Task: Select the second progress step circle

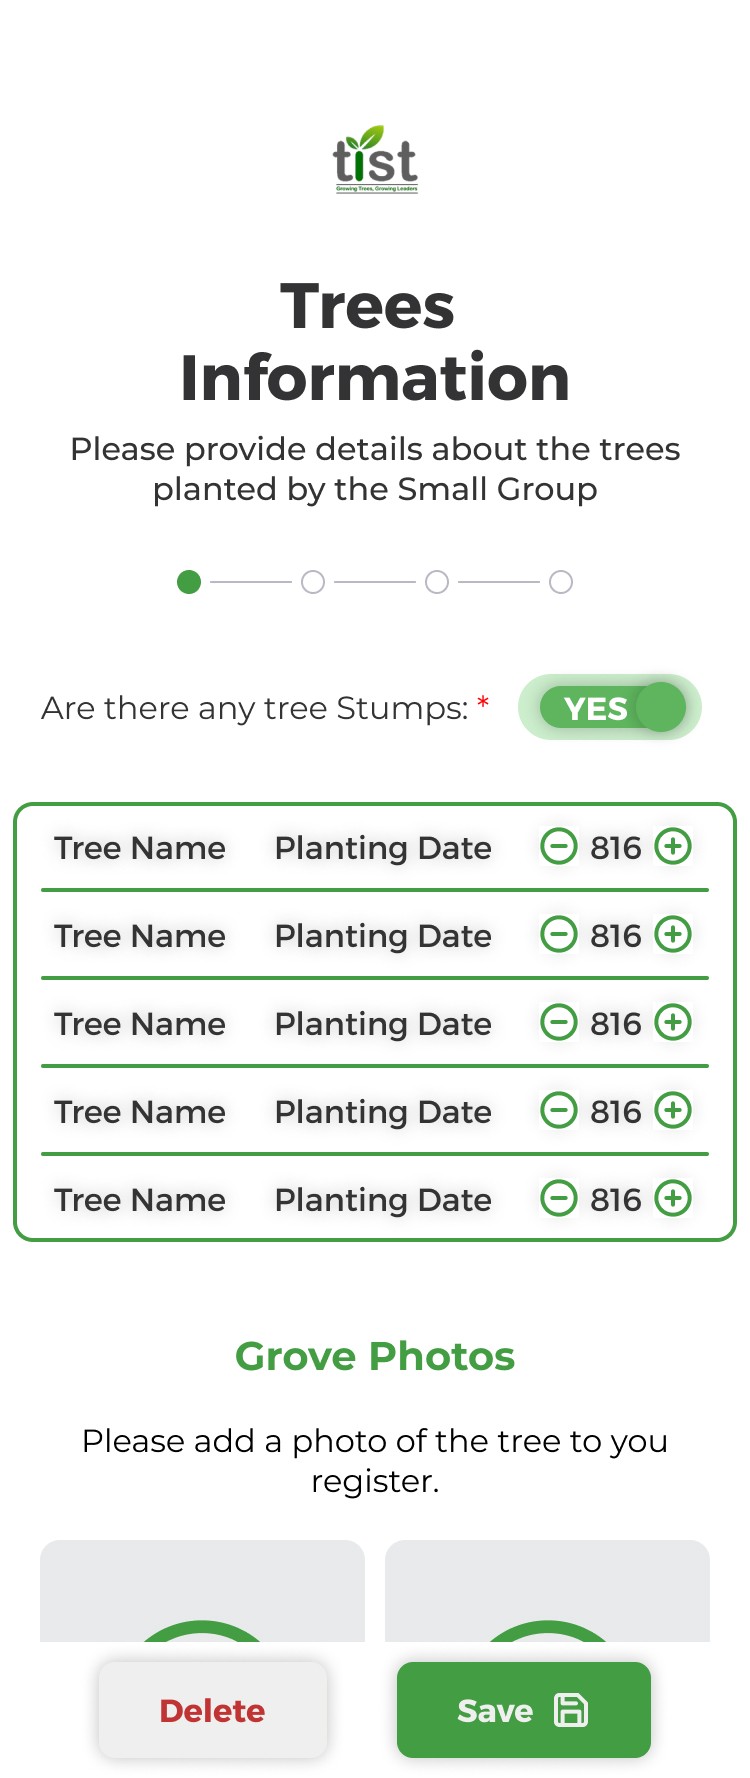Action: click(x=313, y=582)
